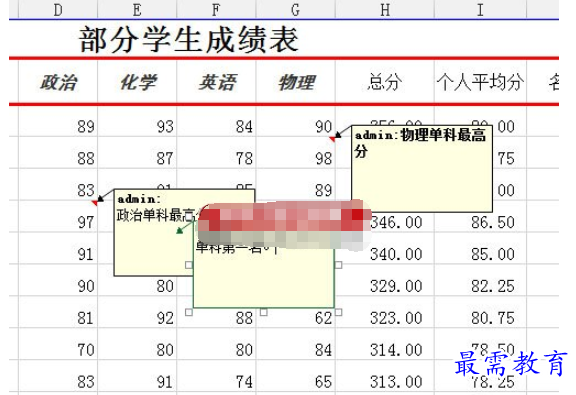Click bottom-center handle of selected comment
Screen dimensions: 576x395
[263, 312]
